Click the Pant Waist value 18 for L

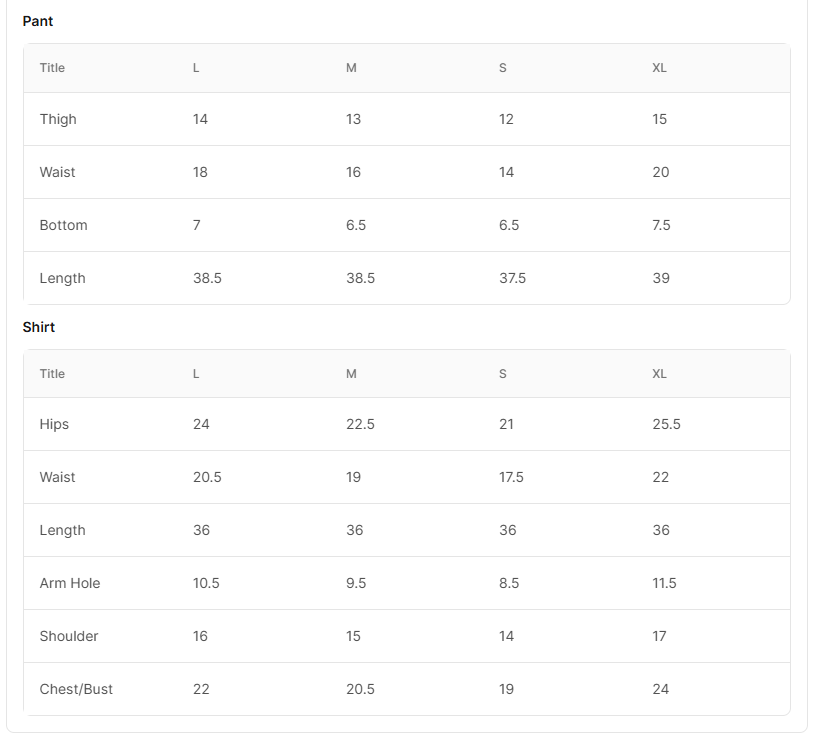coord(200,172)
